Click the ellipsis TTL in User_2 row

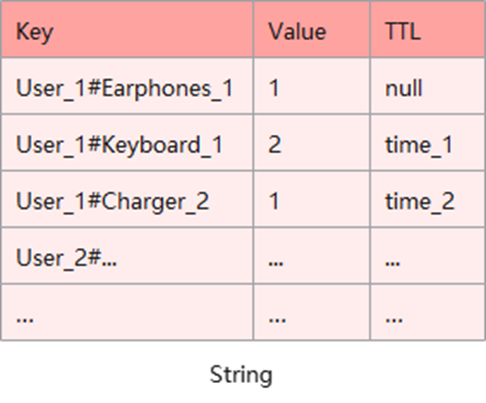tap(428, 256)
